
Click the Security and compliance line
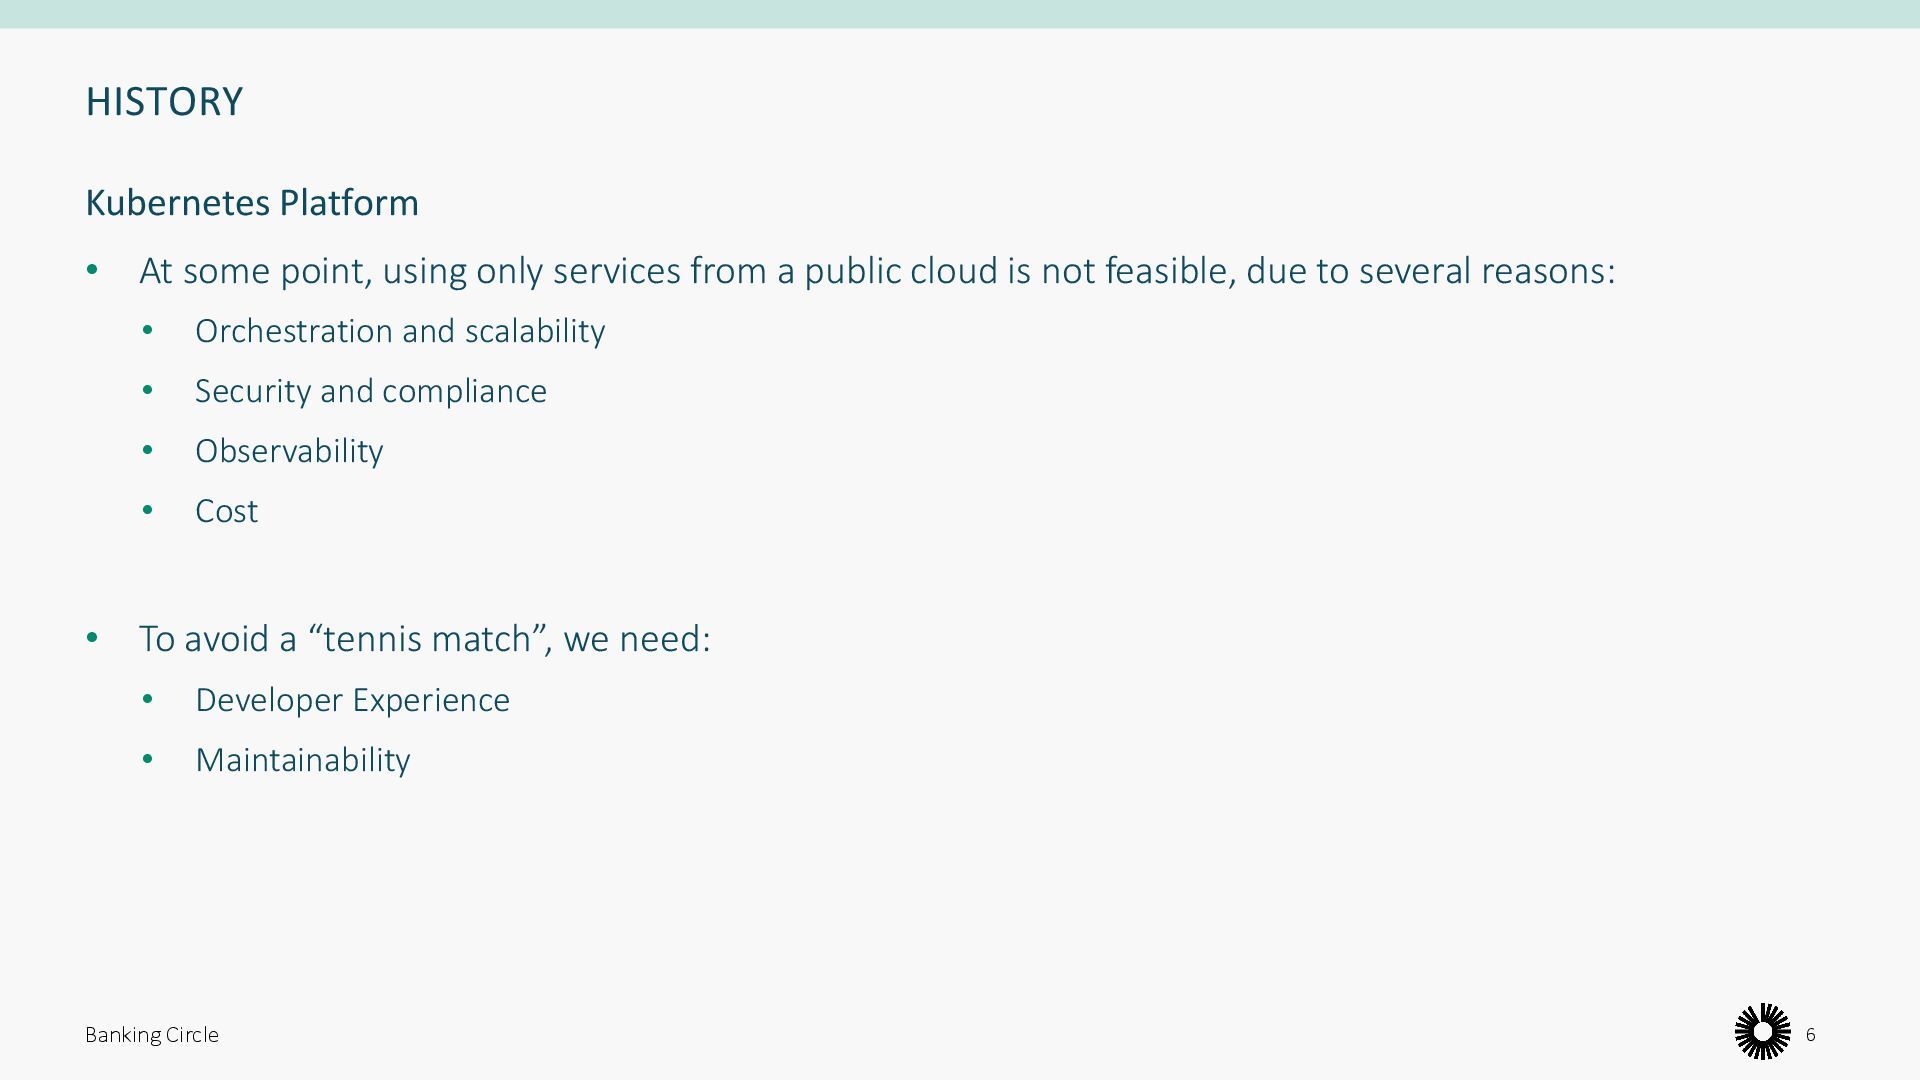(x=371, y=391)
